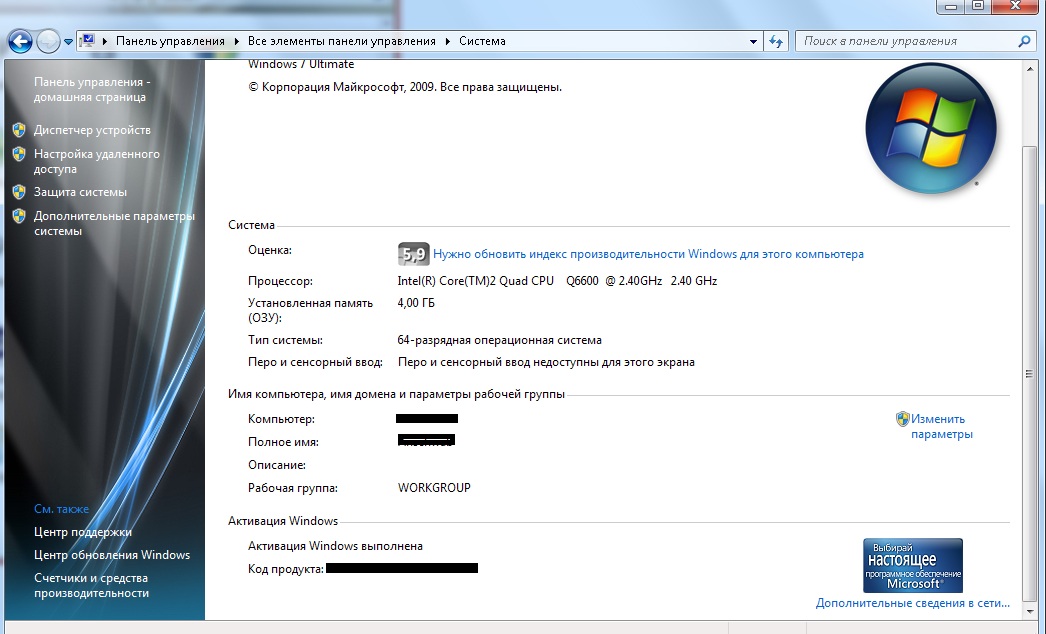Refresh the page with the refresh icon
The width and height of the screenshot is (1046, 634).
776,41
